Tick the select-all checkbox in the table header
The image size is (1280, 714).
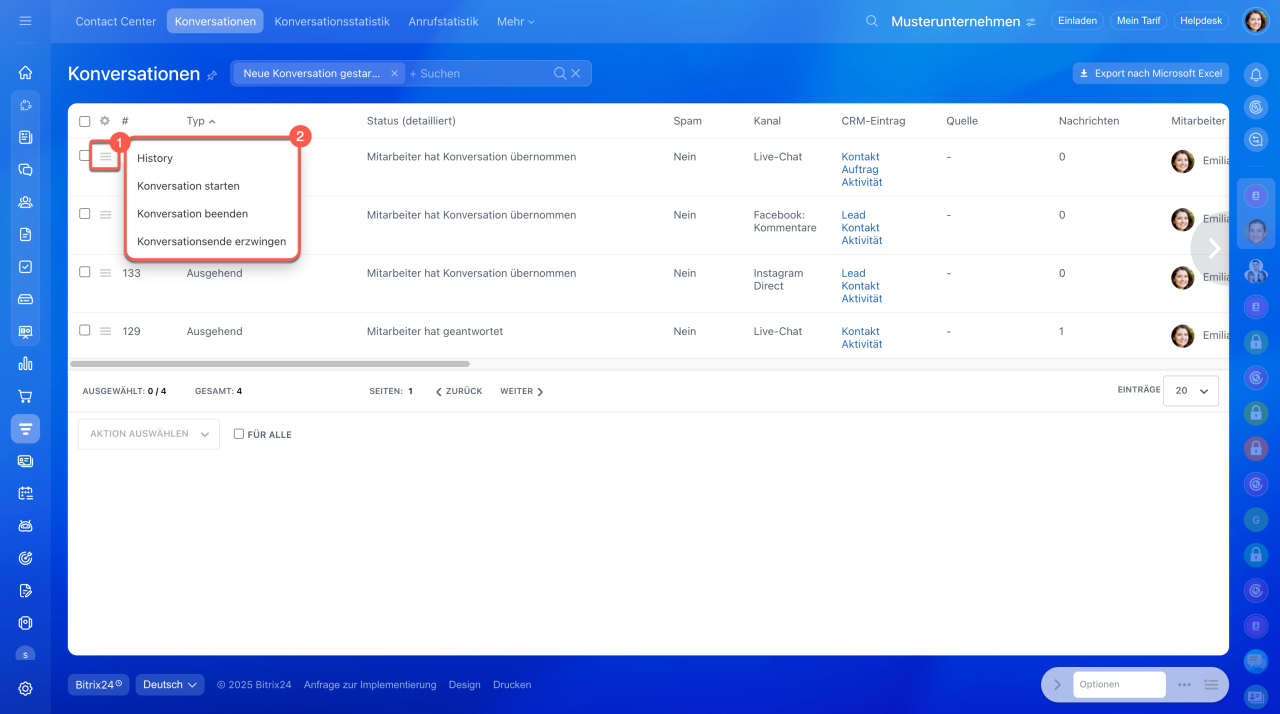pos(84,121)
